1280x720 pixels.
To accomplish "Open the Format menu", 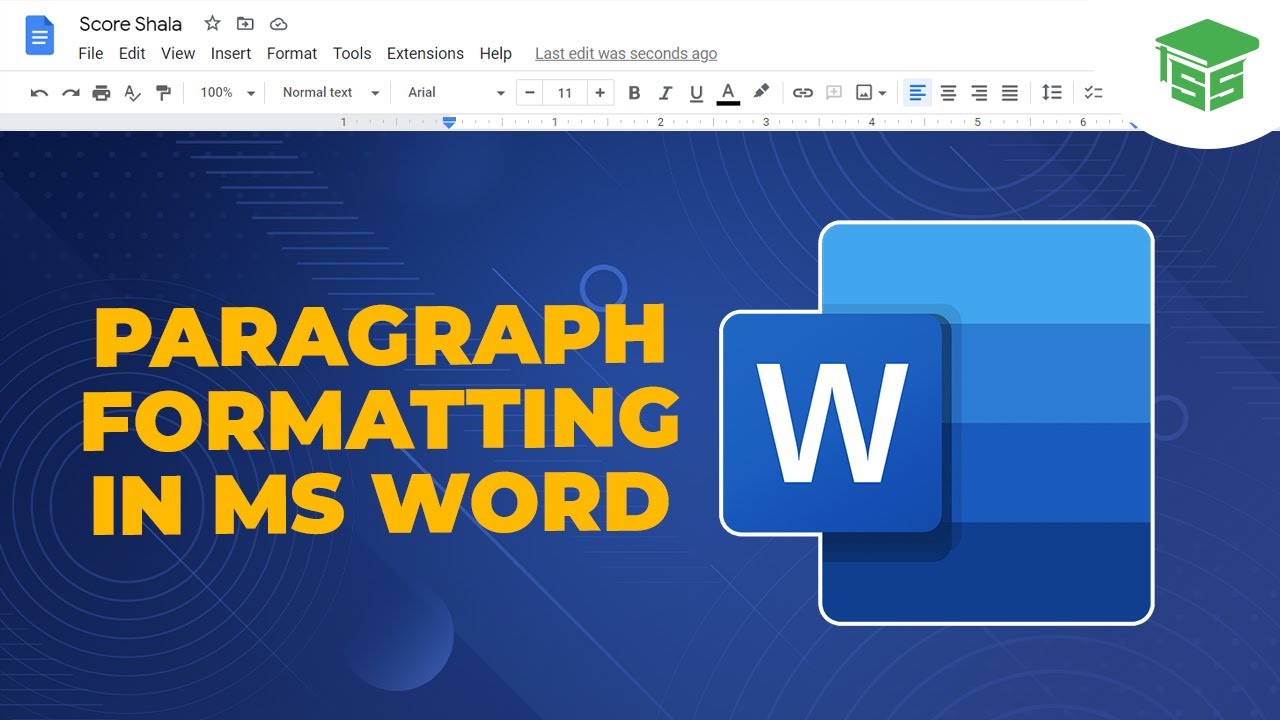I will (292, 54).
